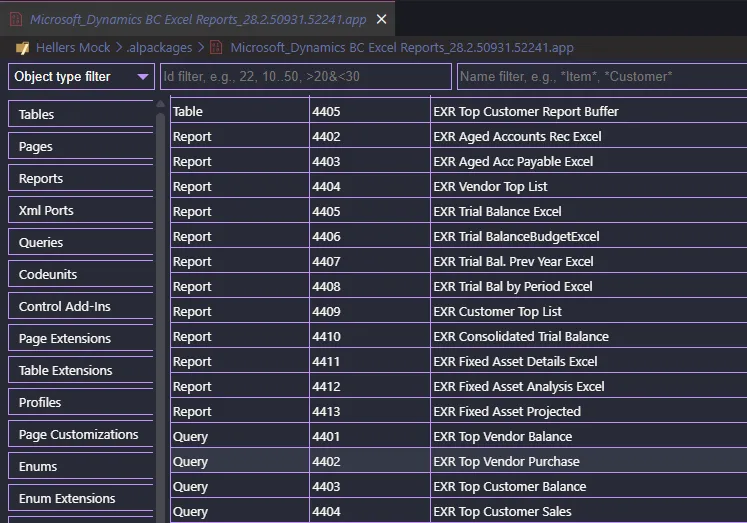Filter by Enum Extensions
This screenshot has height=523, width=747.
tap(81, 498)
